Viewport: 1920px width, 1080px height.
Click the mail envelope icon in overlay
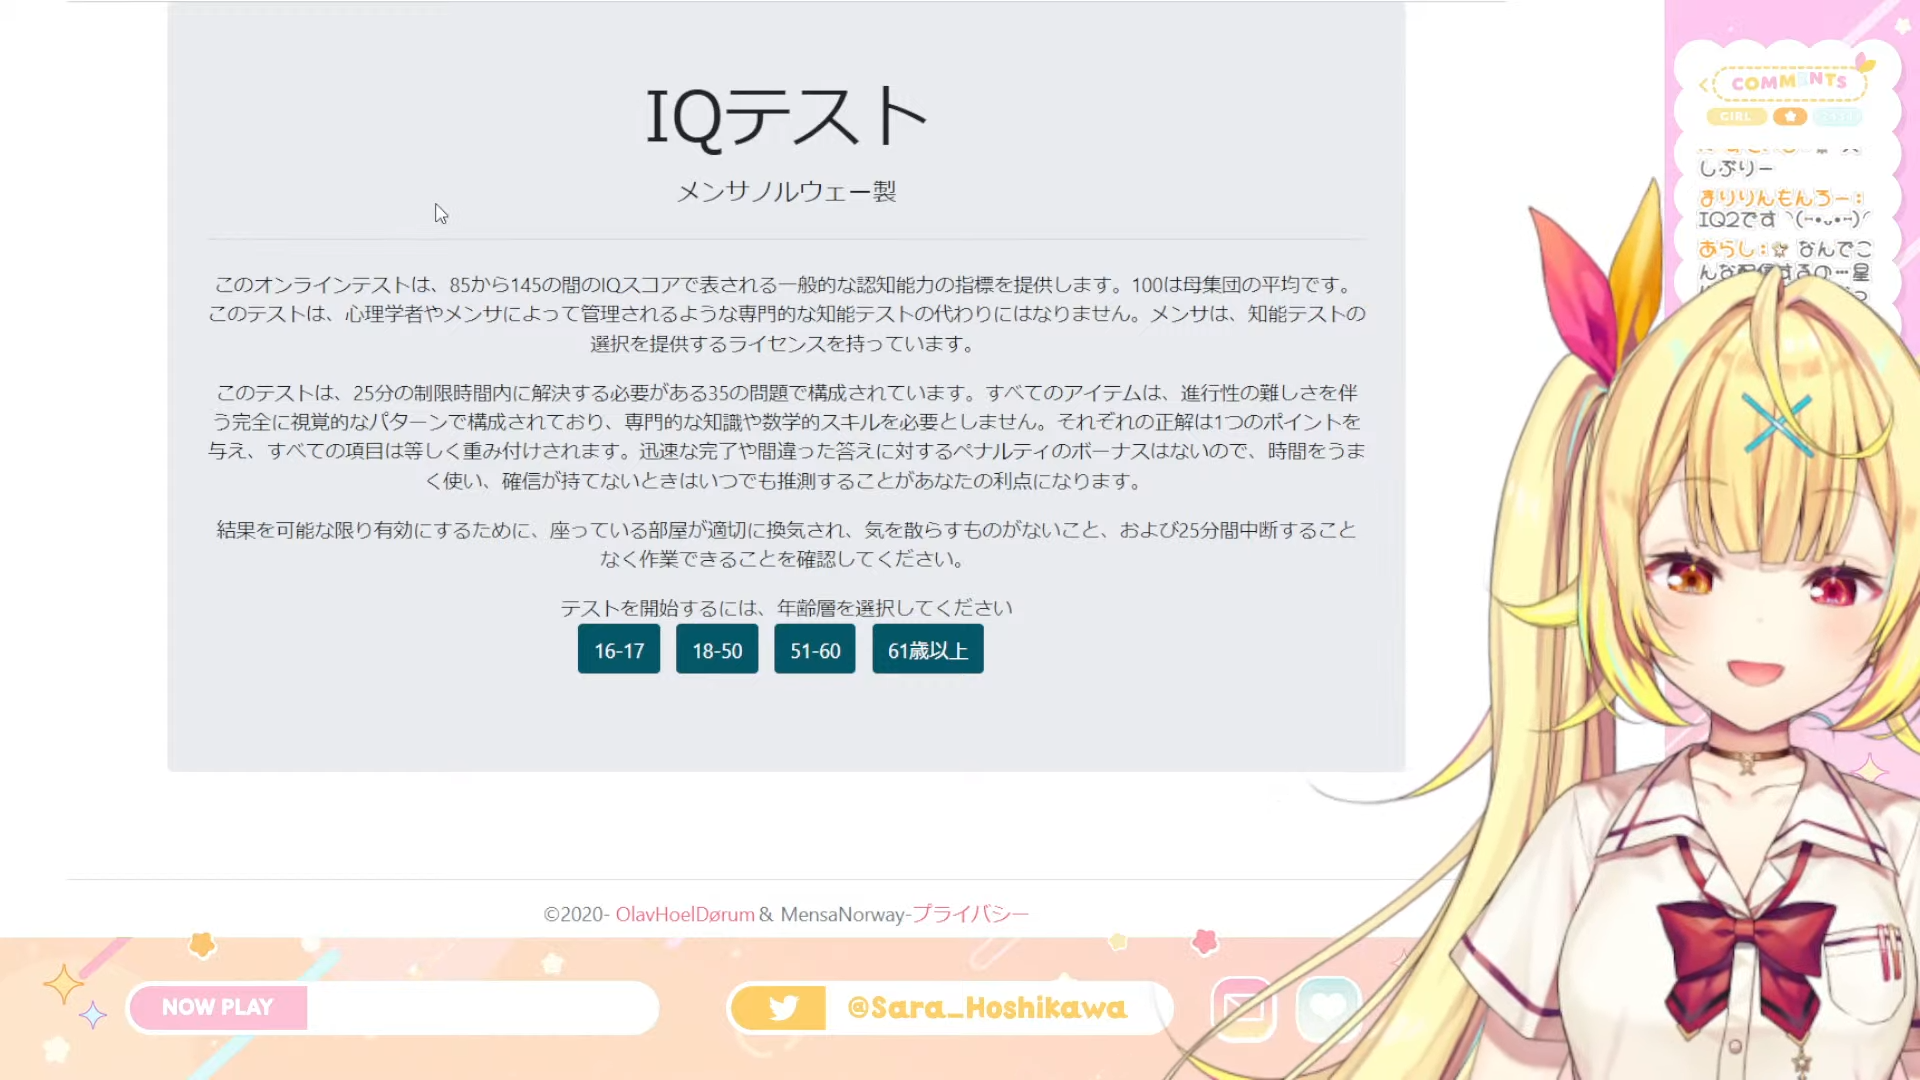click(x=1243, y=1008)
